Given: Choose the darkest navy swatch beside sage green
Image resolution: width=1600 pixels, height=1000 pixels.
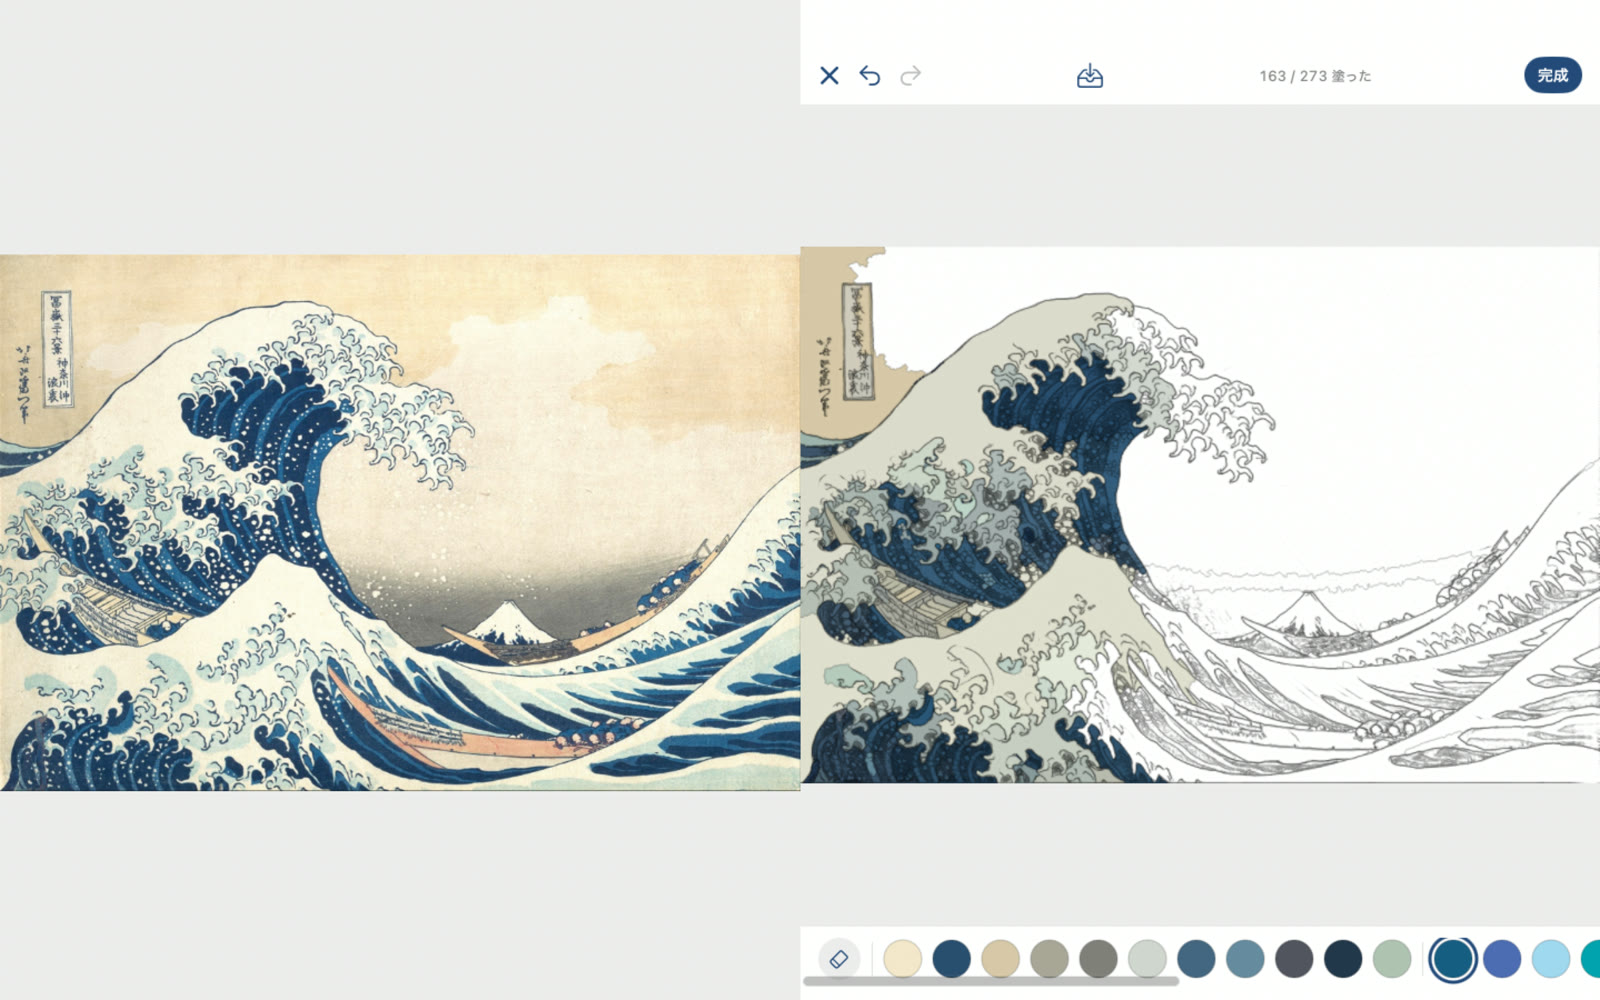Looking at the screenshot, I should (x=1343, y=958).
